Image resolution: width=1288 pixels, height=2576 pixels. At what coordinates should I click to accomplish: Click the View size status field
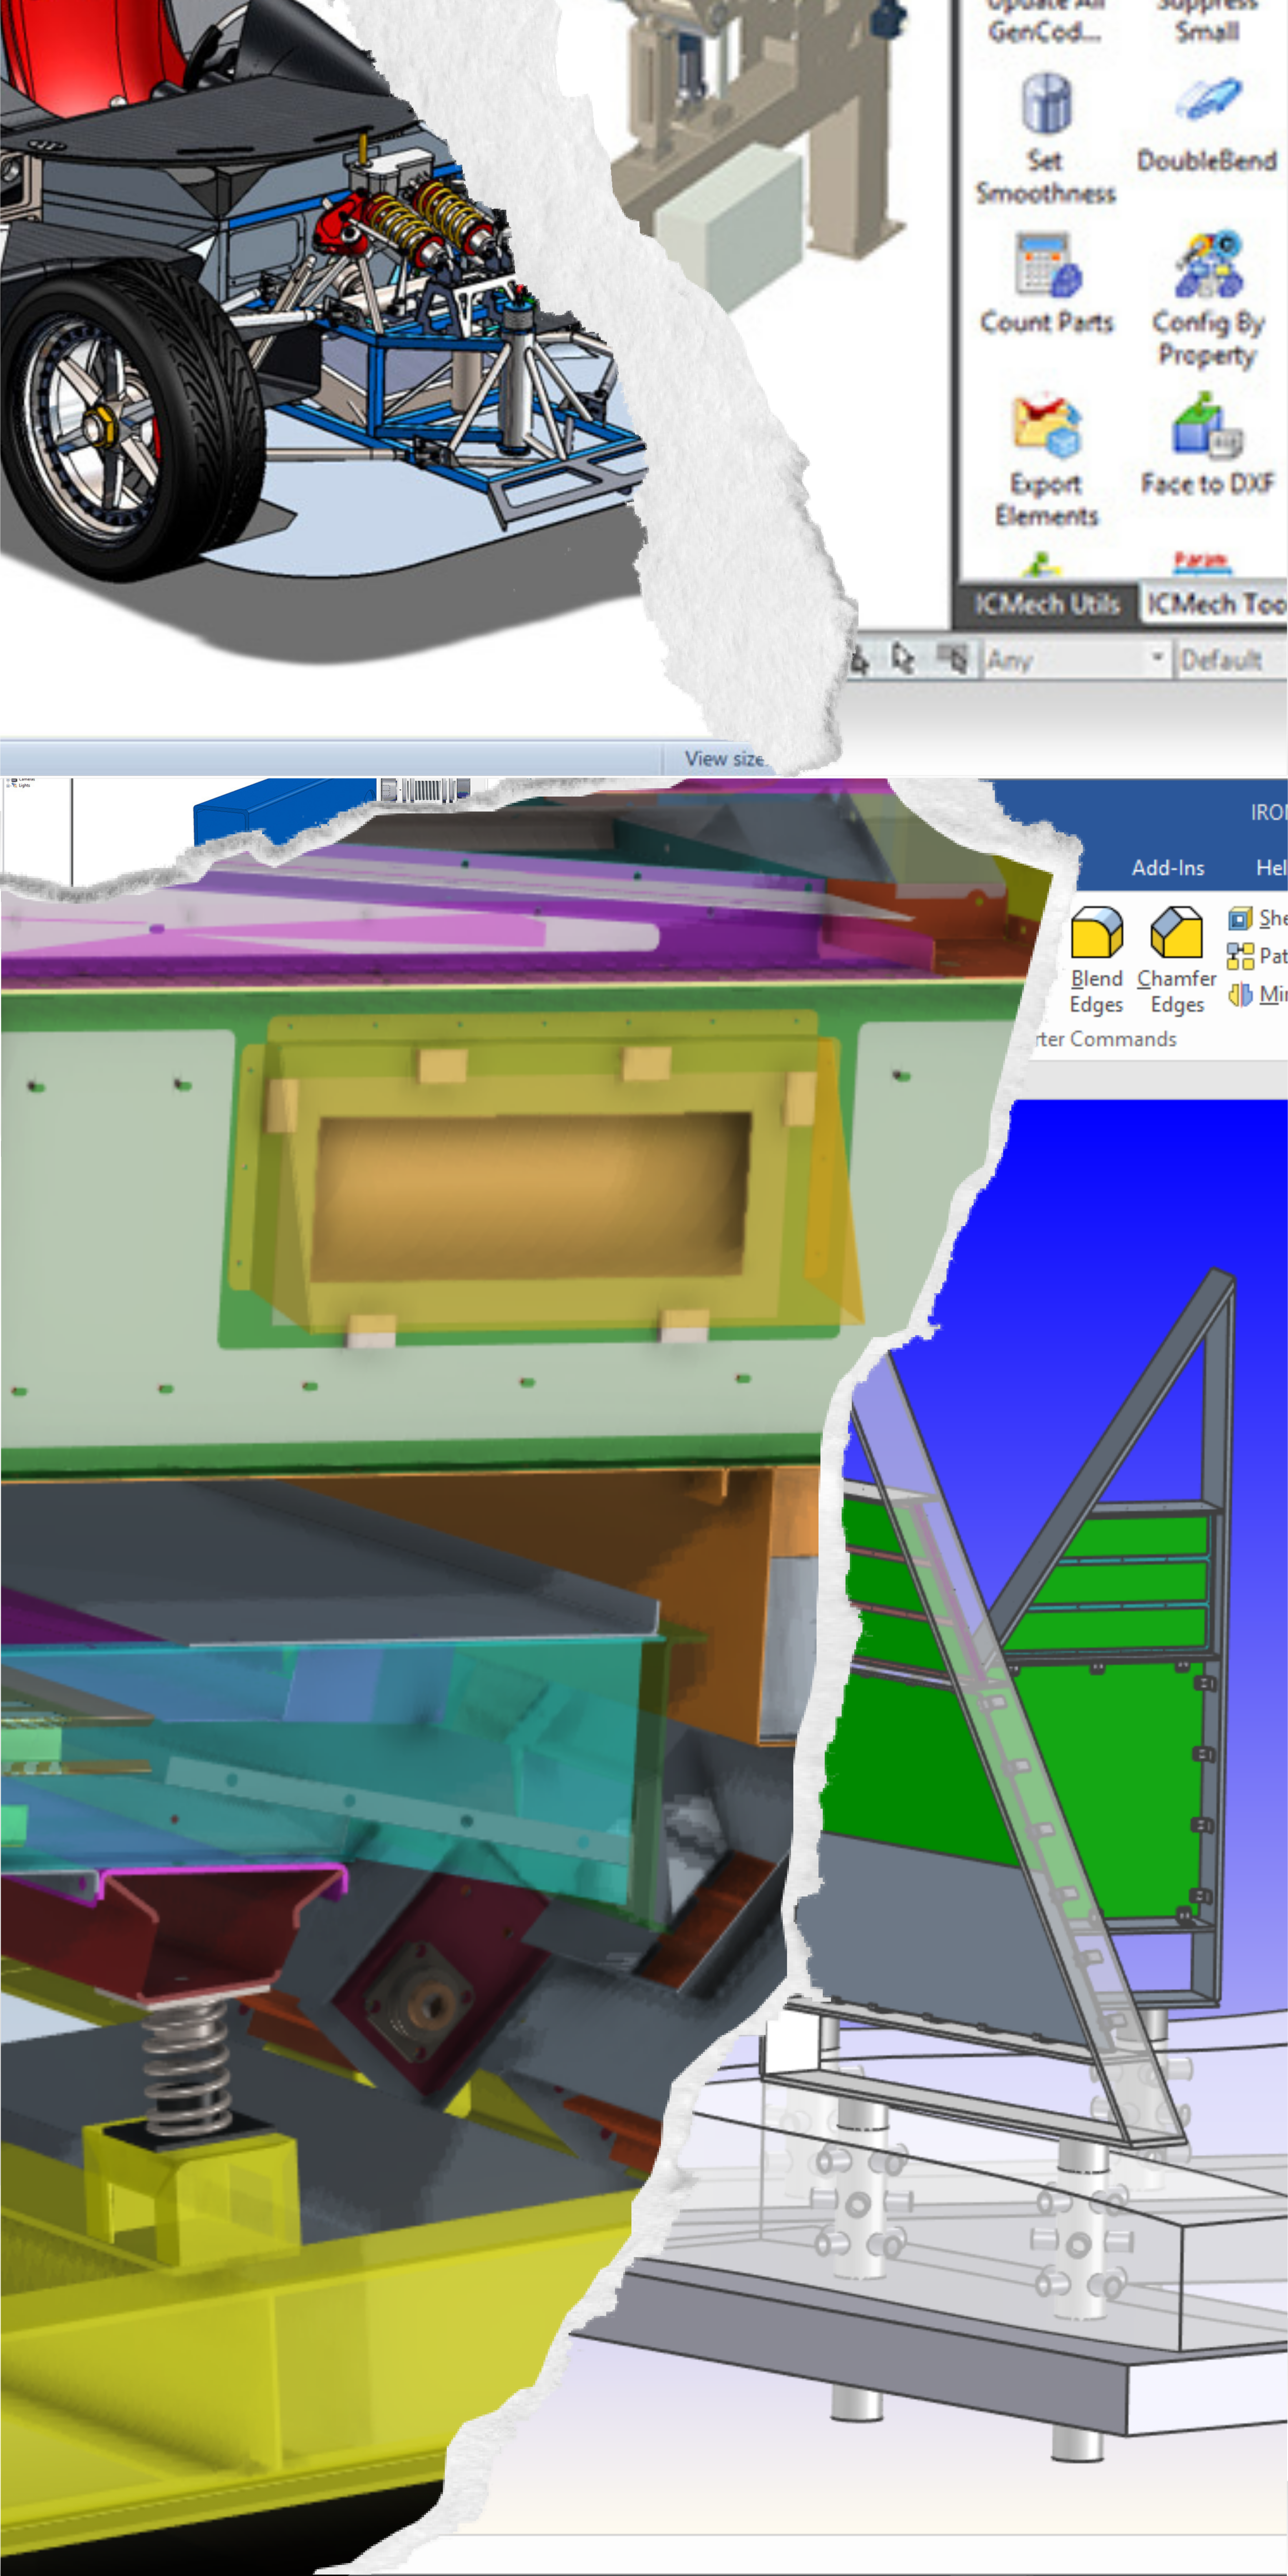pos(723,758)
